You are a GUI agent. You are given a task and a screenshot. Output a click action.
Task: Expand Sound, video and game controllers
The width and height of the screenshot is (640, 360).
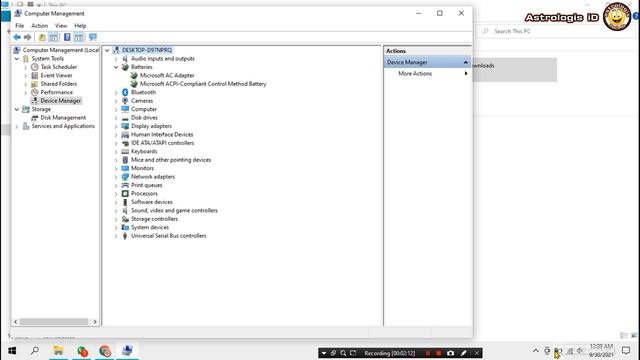(116, 211)
